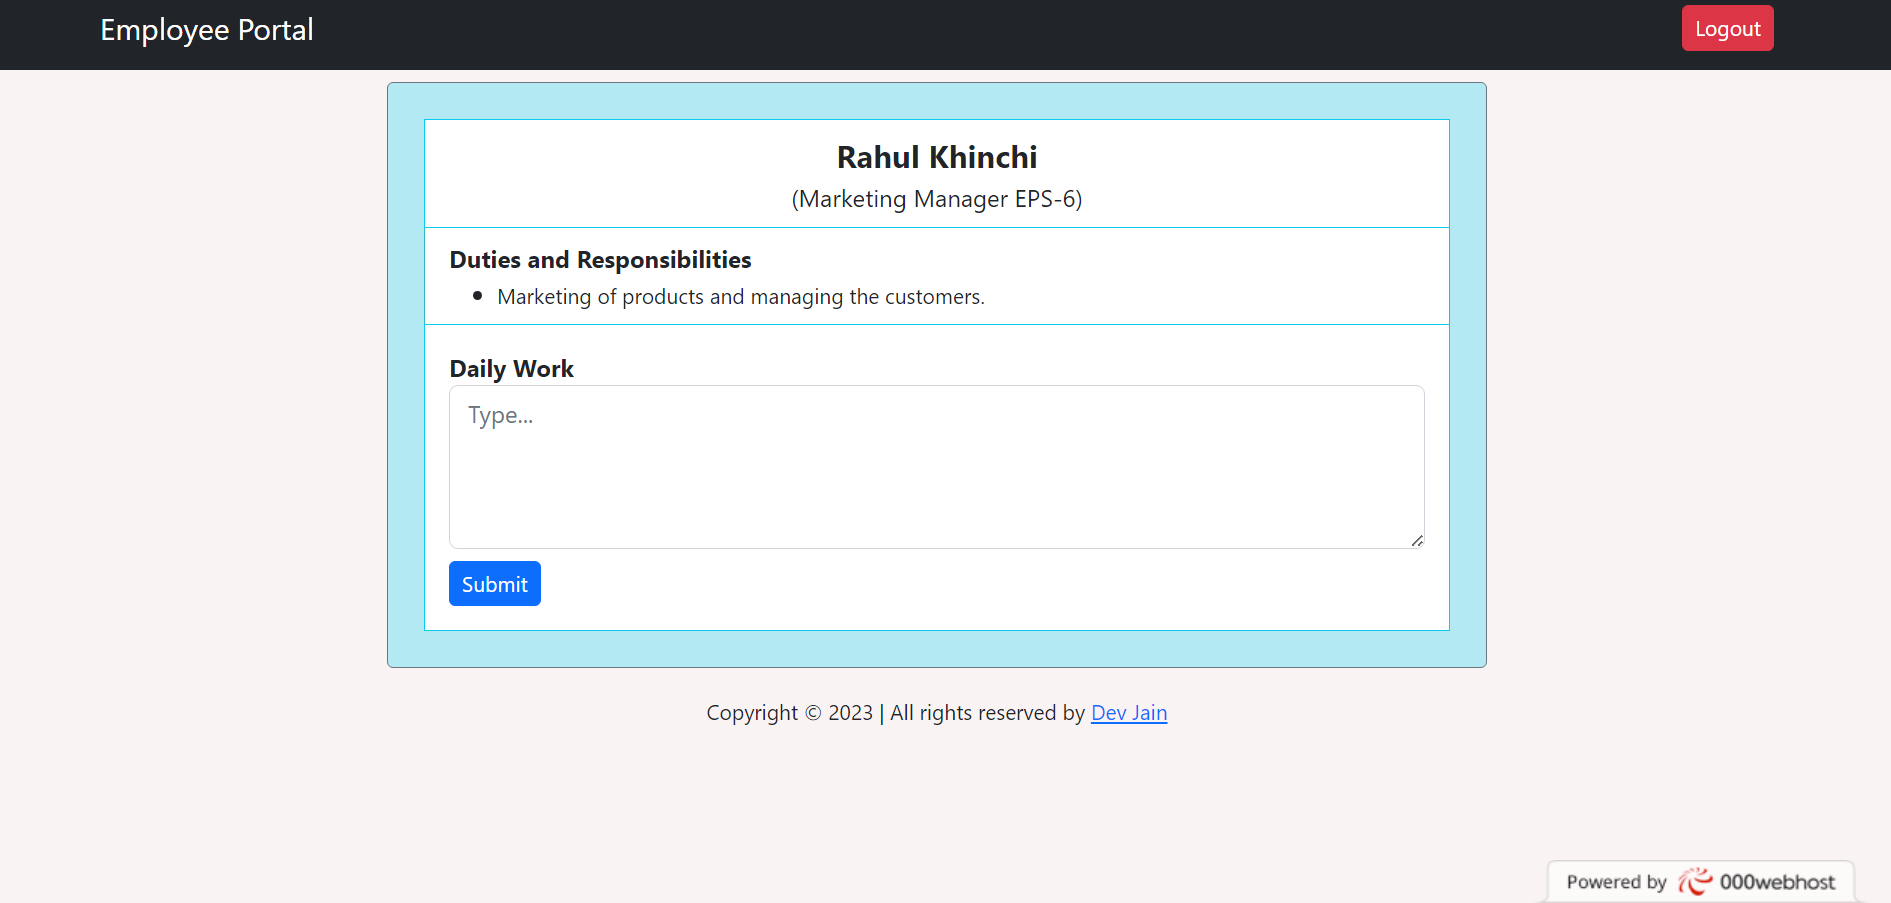1891x903 pixels.
Task: Open the Dev Jain link
Action: click(x=1129, y=712)
